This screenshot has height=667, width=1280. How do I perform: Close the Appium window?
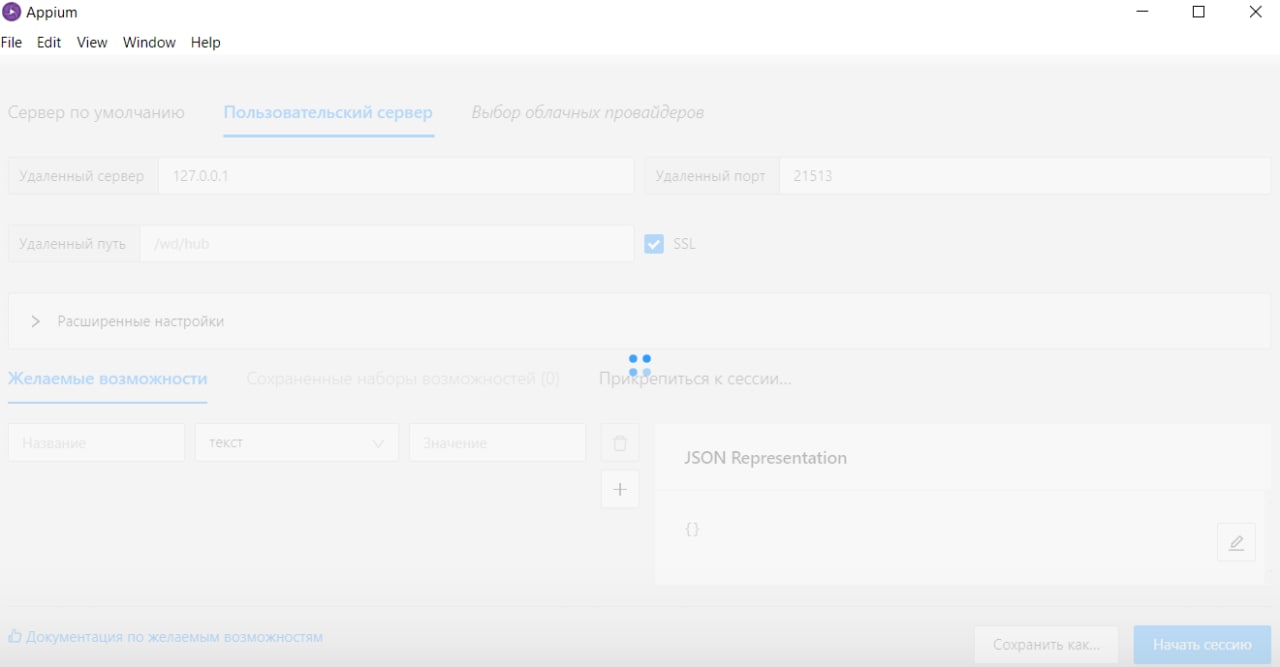point(1255,12)
